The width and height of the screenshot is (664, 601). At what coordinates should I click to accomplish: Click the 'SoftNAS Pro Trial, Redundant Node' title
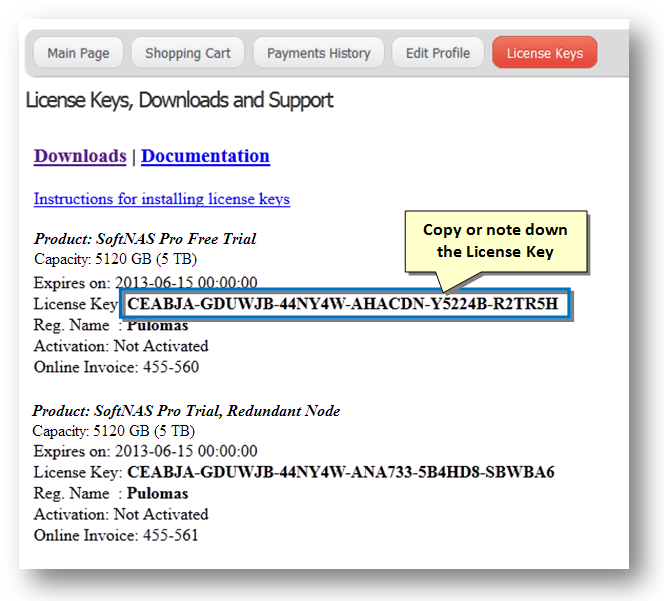click(x=186, y=411)
